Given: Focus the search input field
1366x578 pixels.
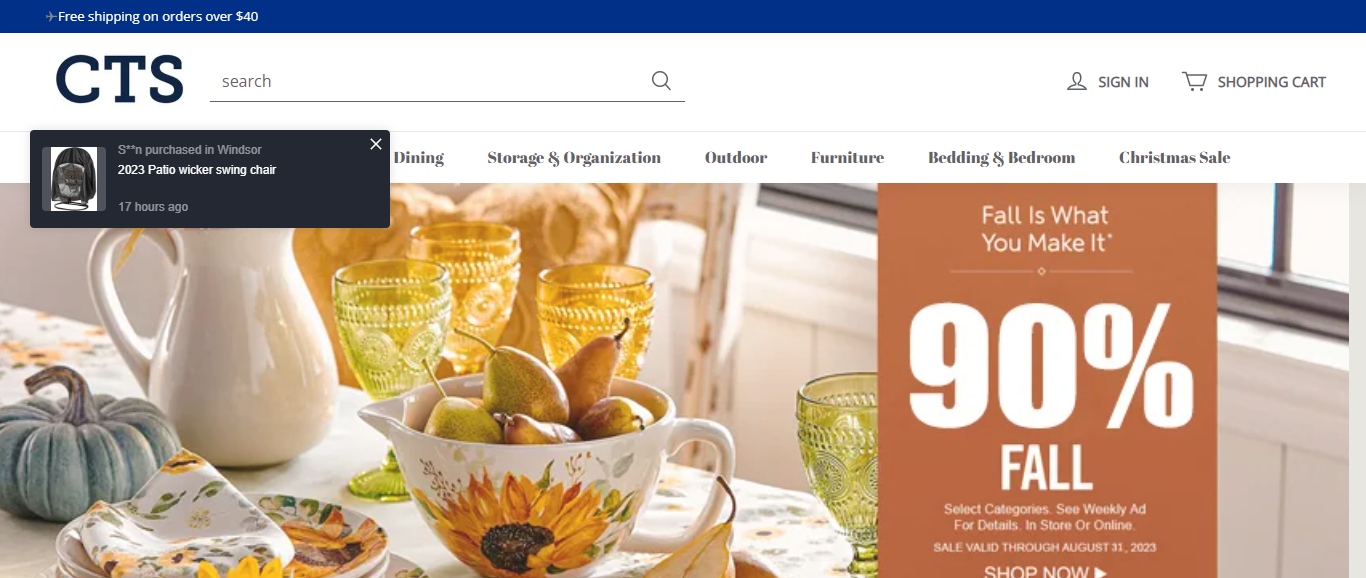Looking at the screenshot, I should click(430, 81).
